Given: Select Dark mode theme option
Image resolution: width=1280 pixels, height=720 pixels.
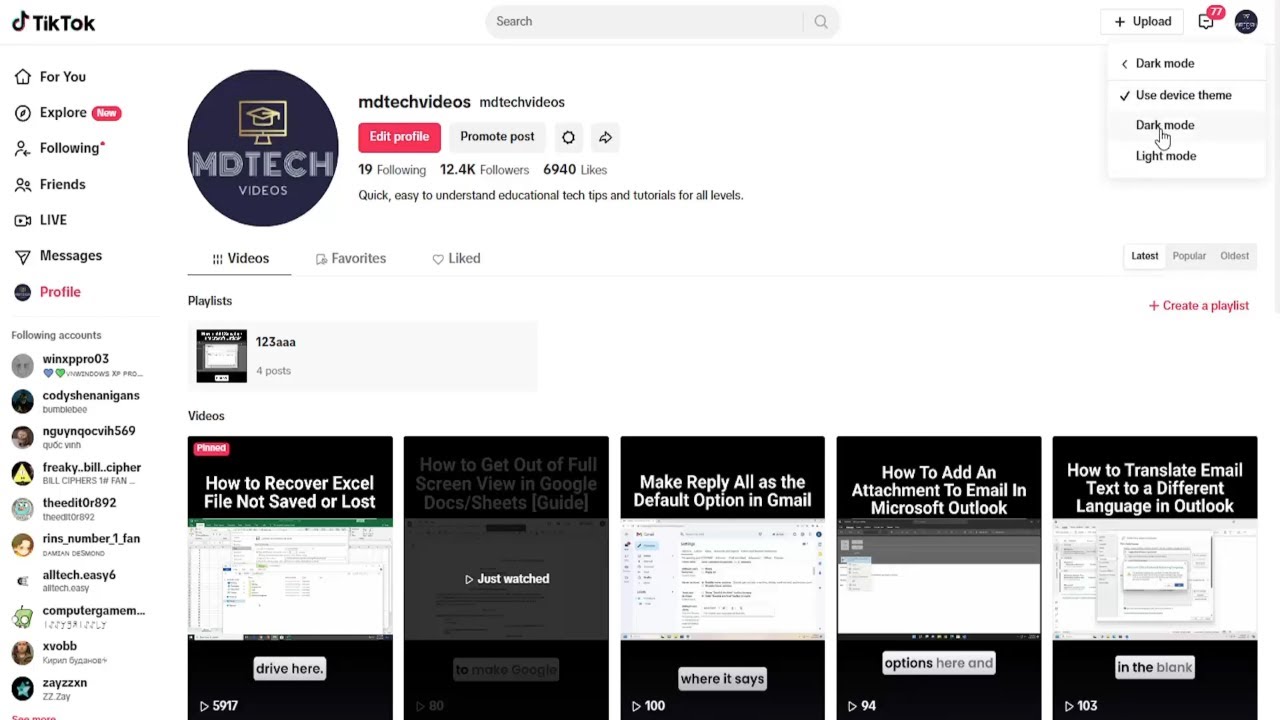Looking at the screenshot, I should click(x=1188, y=125).
